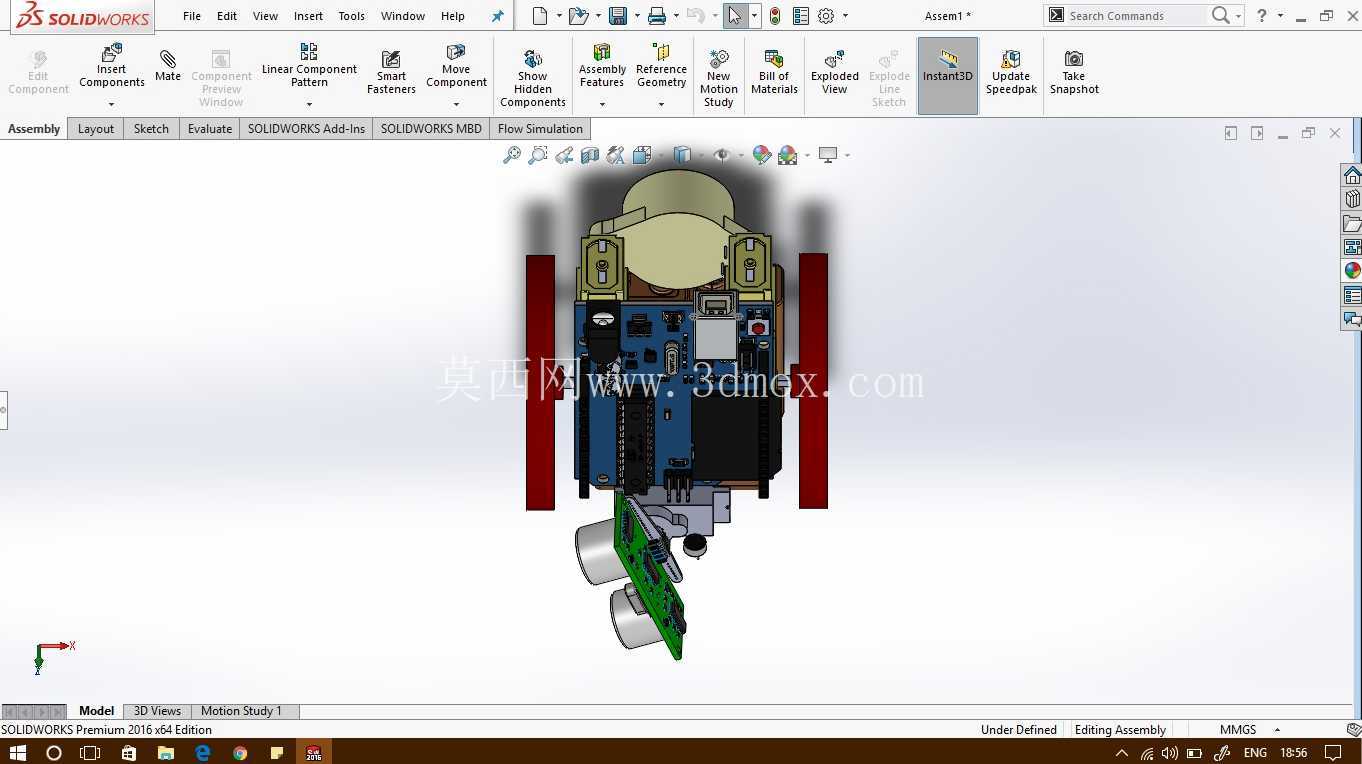1362x764 pixels.
Task: Open Apply Scene icon
Action: click(788, 155)
